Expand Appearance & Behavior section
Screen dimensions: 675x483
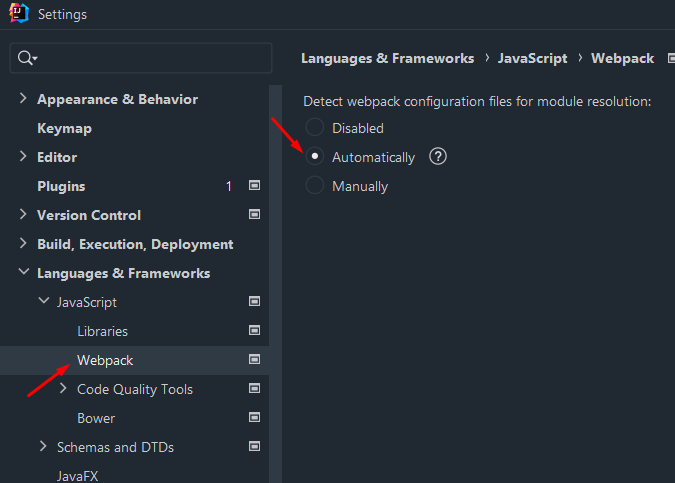[23, 99]
